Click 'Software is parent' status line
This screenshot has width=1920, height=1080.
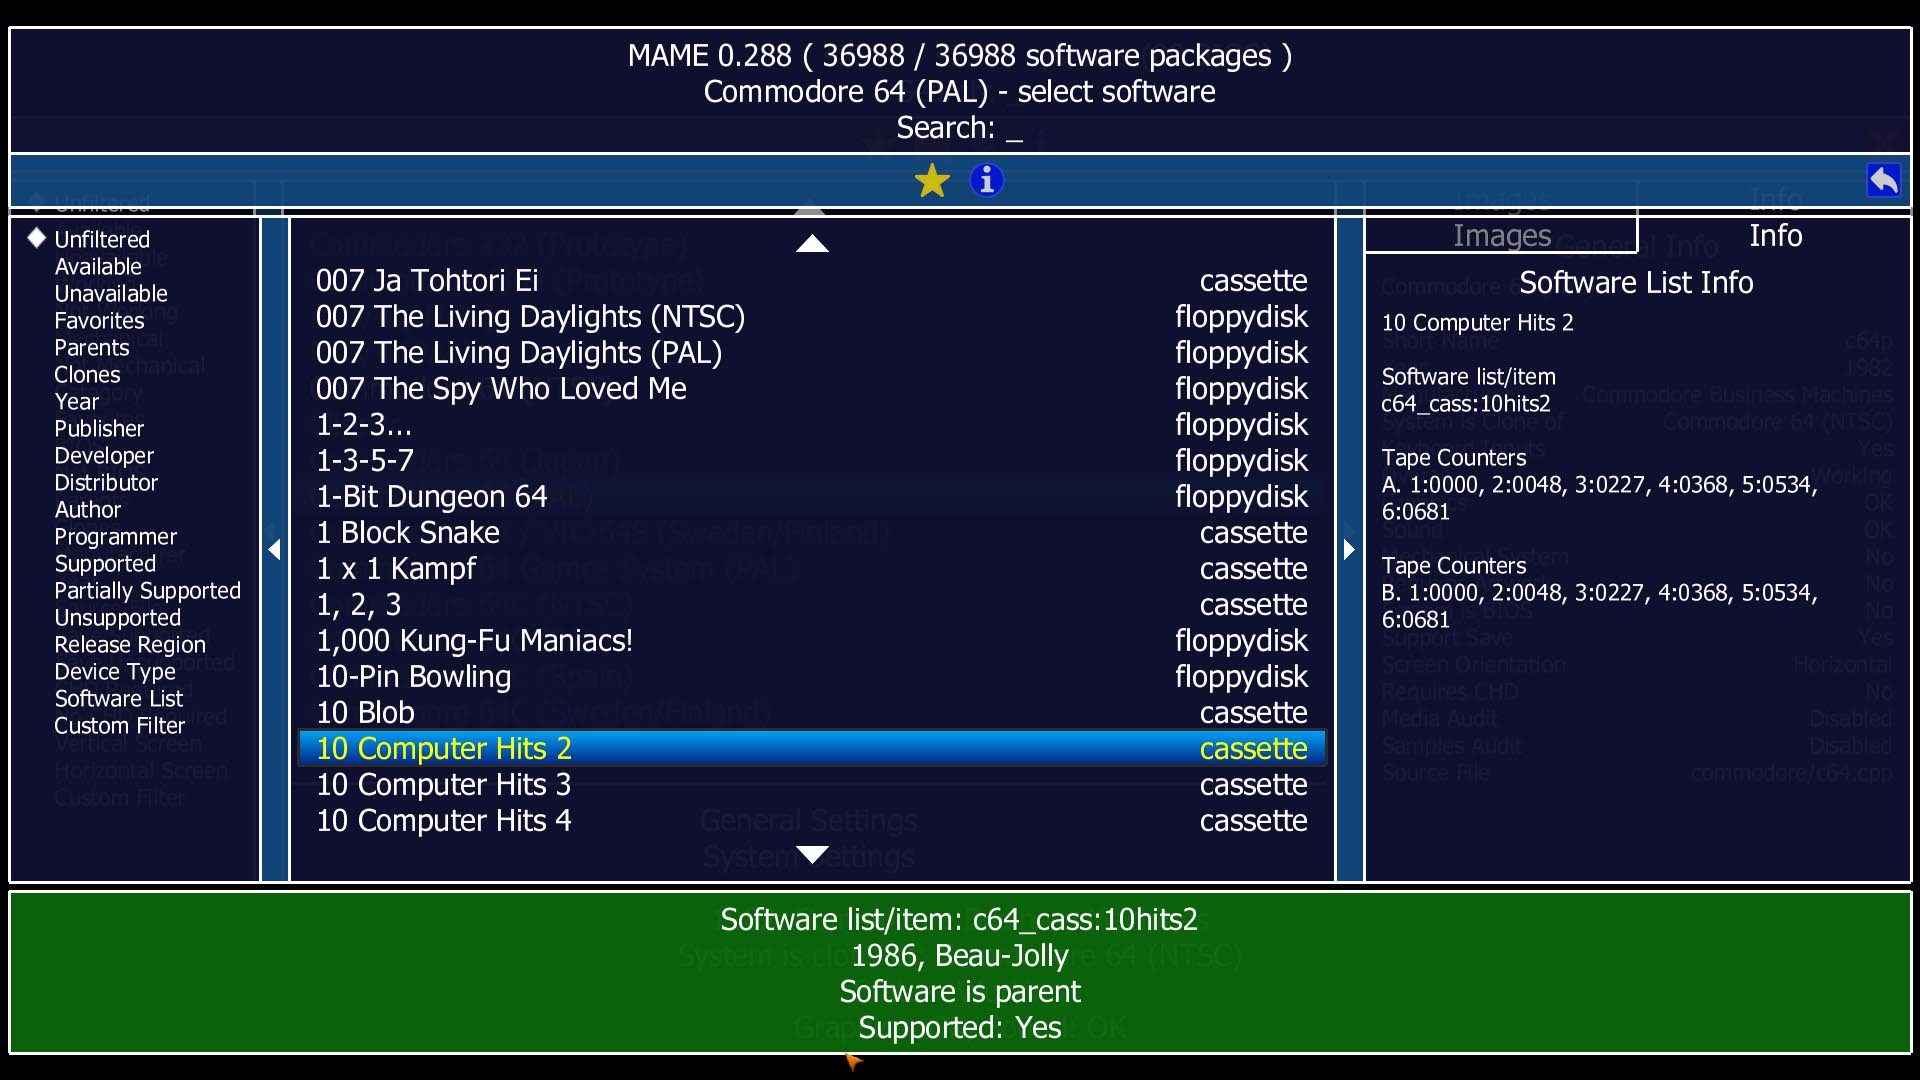960,992
